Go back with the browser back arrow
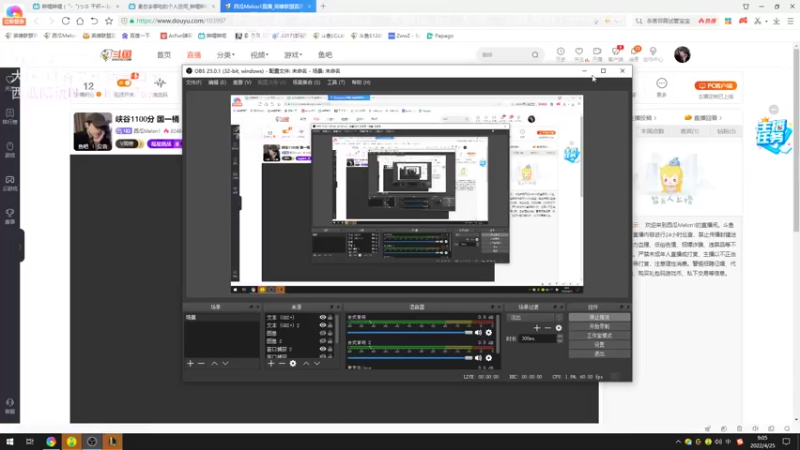 36,21
